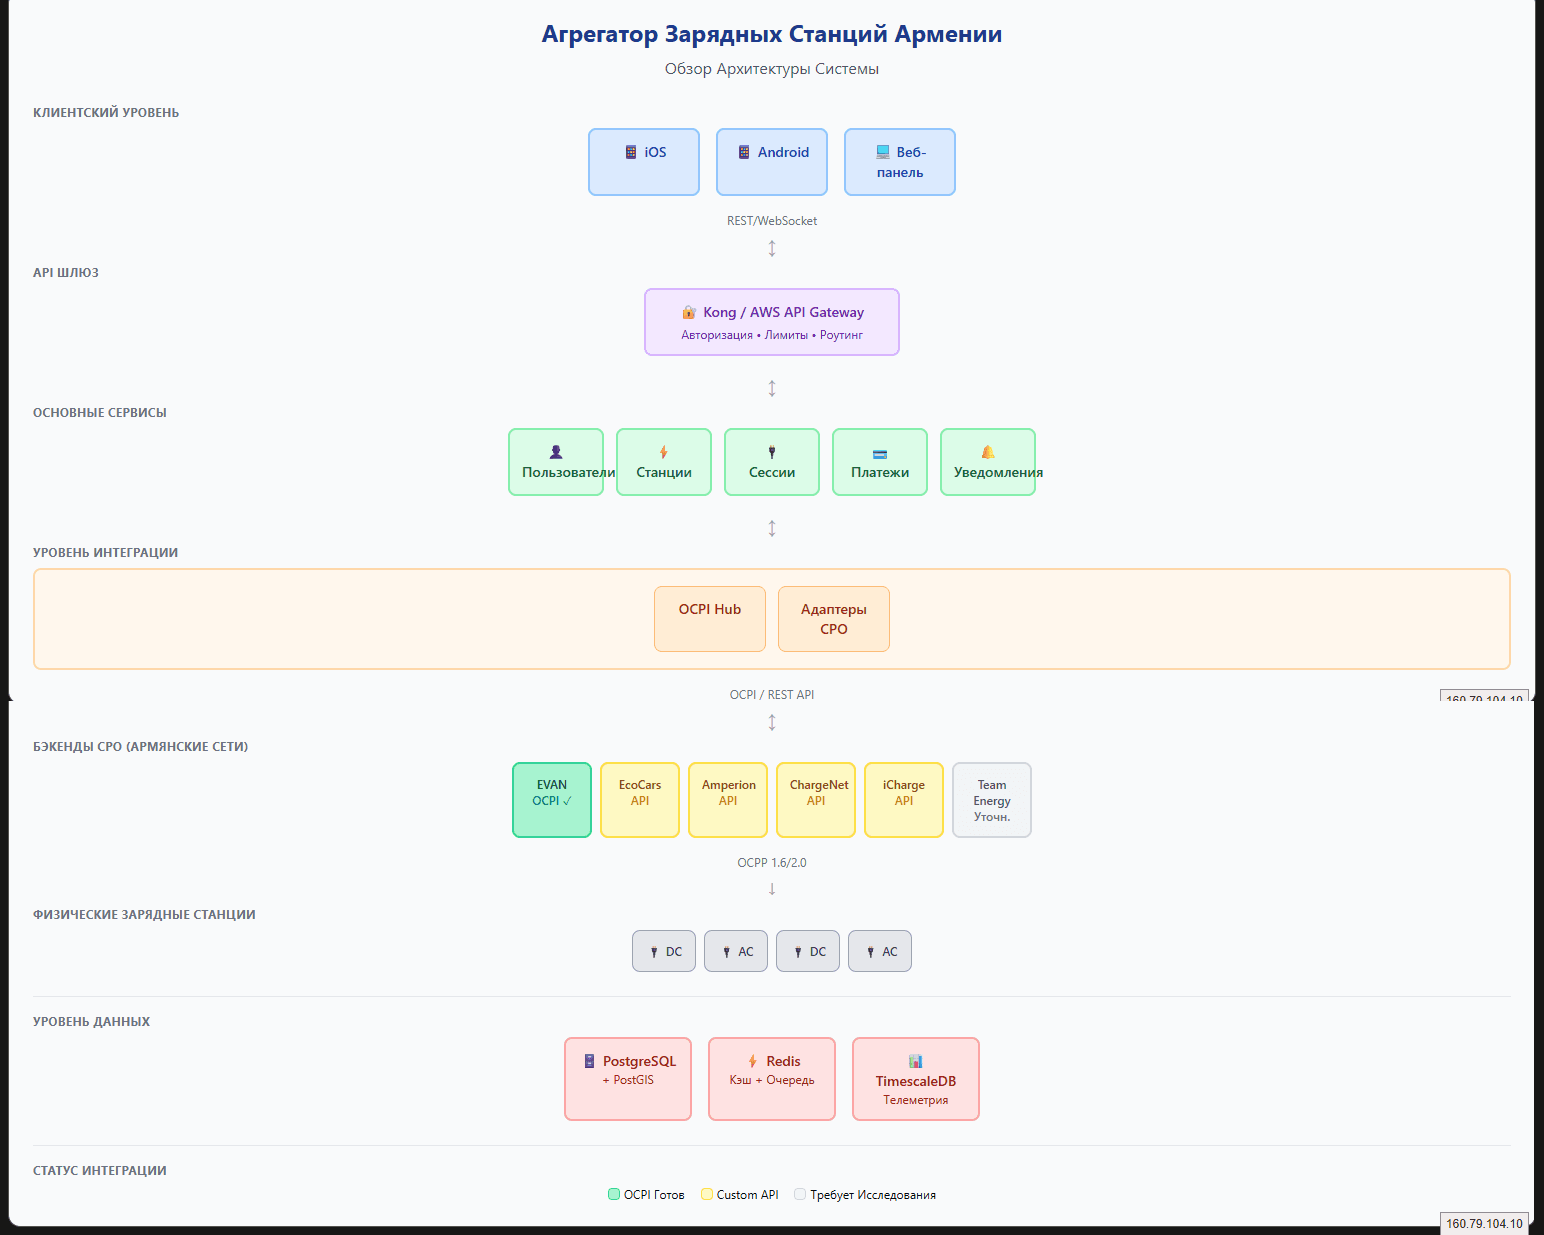Open the Платежи service card
1544x1235 pixels.
(880, 462)
